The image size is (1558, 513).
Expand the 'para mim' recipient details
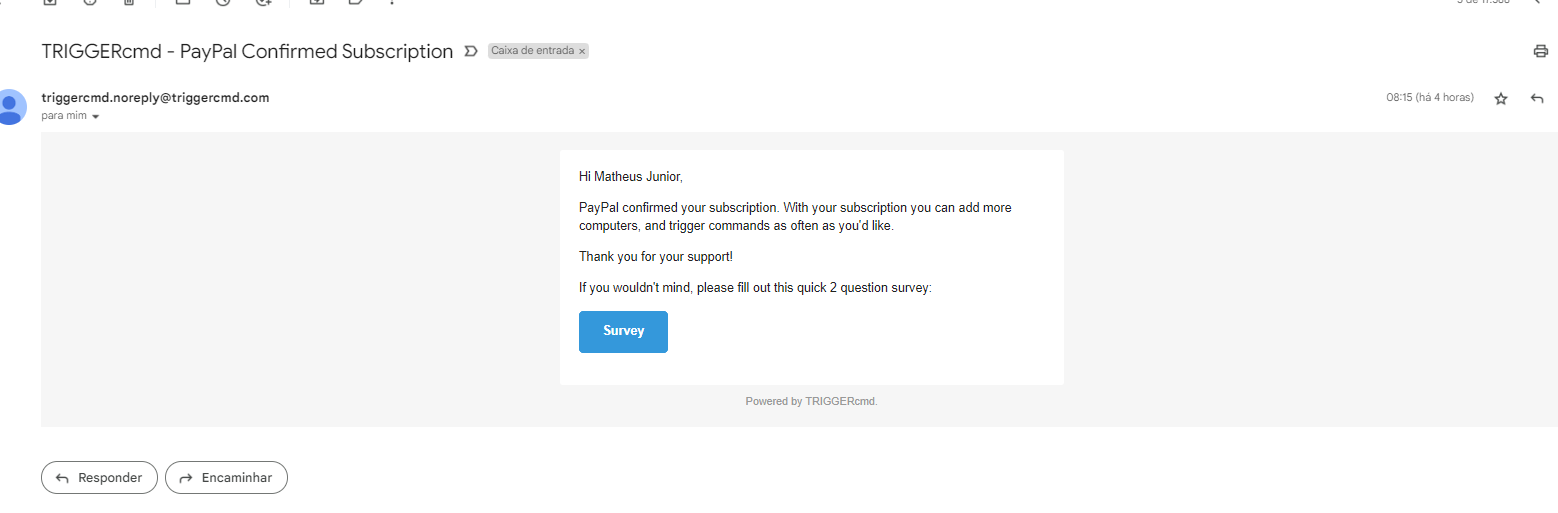tap(96, 117)
